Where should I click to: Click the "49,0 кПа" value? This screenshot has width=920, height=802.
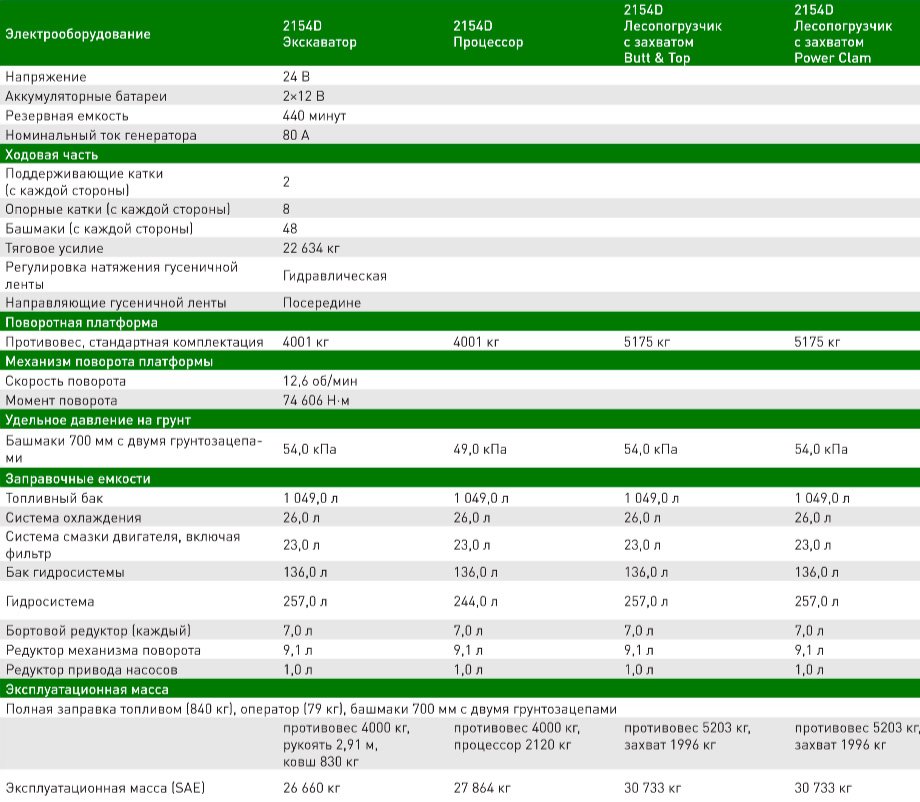point(480,449)
